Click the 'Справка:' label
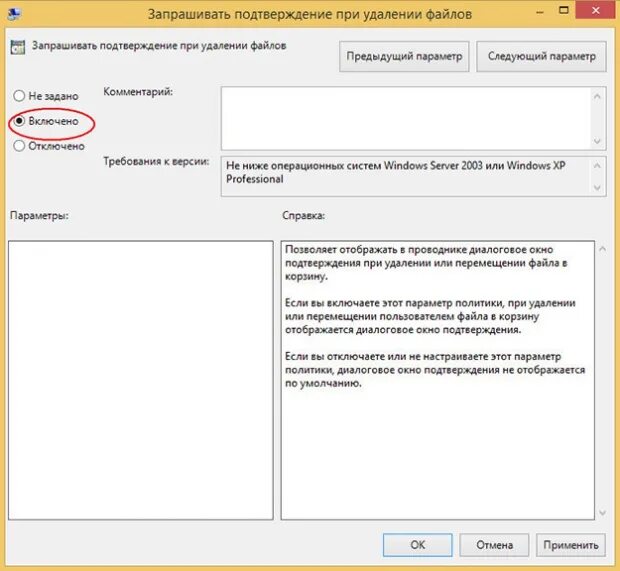Viewport: 620px width, 571px height. pos(303,216)
